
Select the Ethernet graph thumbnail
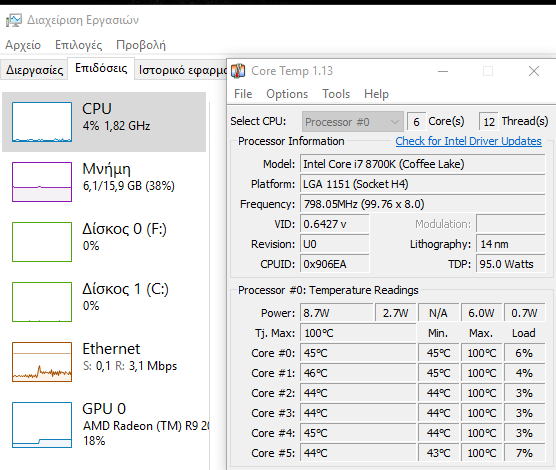click(x=42, y=362)
